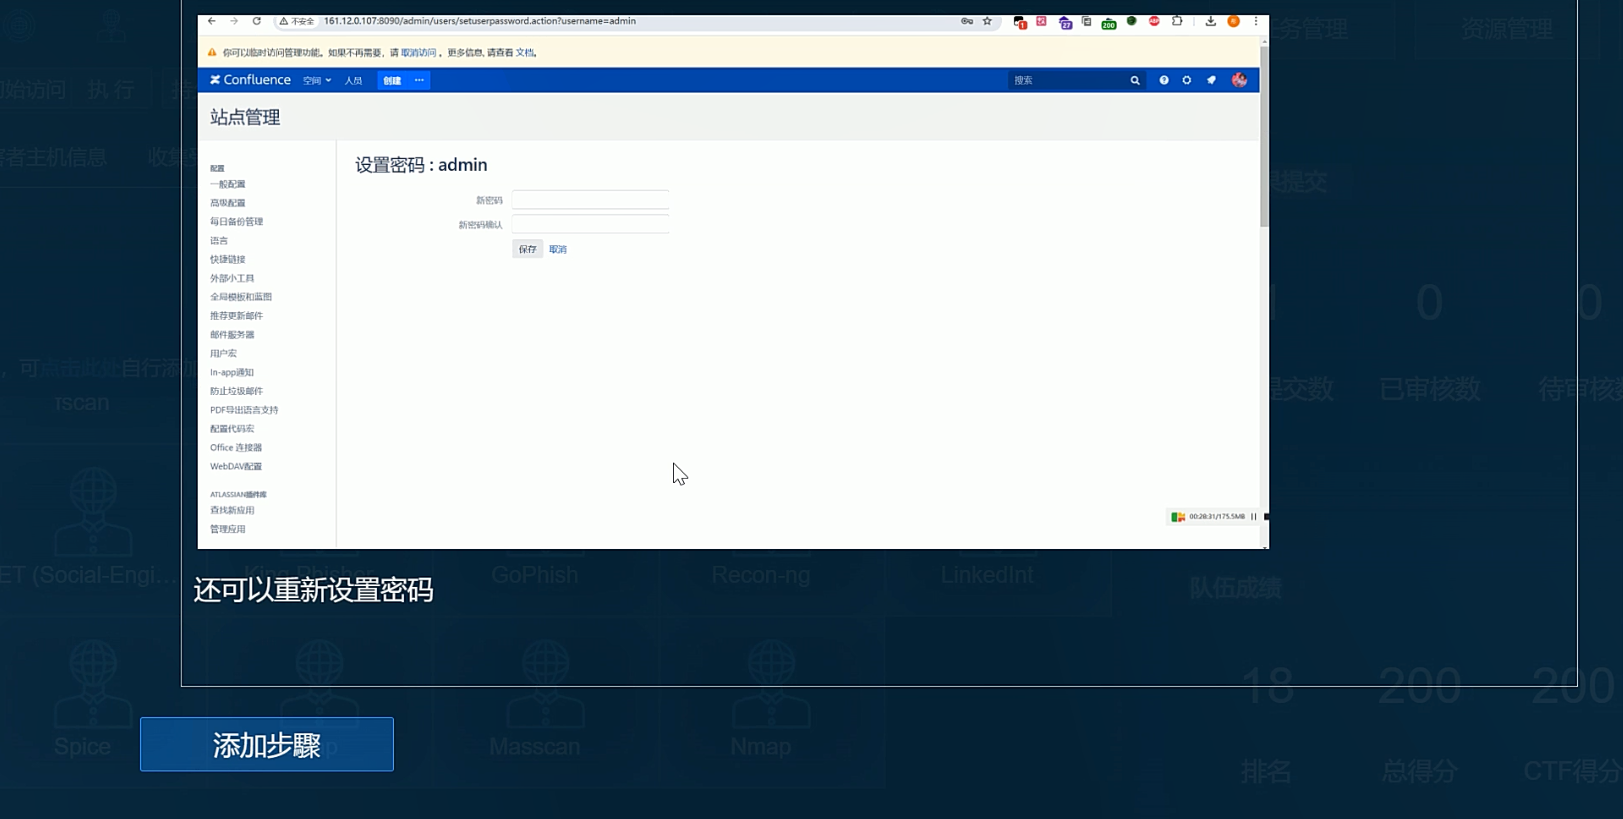Viewport: 1623px width, 819px height.
Task: Open Office 连接器 in the sidebar
Action: pyautogui.click(x=236, y=448)
